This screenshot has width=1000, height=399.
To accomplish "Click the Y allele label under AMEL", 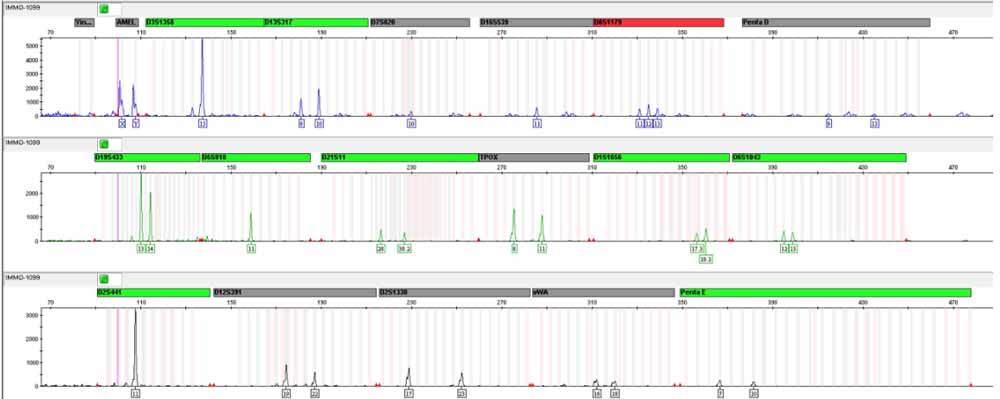I will click(135, 124).
